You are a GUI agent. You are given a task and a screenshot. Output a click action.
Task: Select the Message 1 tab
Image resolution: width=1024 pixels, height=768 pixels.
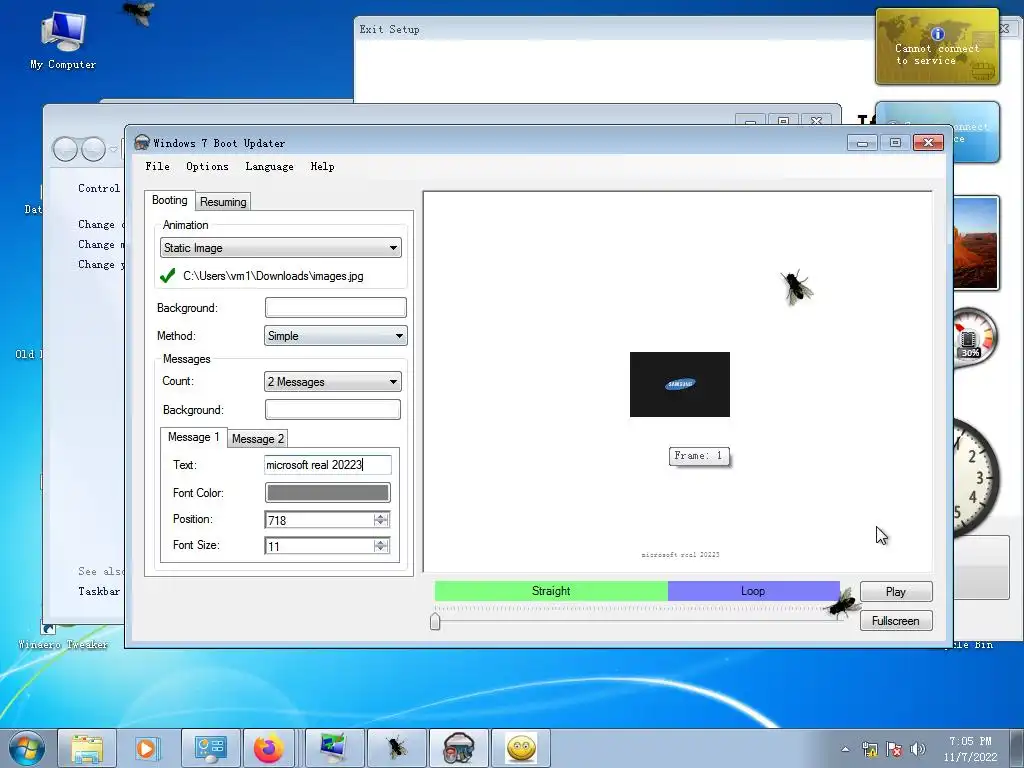click(x=193, y=437)
